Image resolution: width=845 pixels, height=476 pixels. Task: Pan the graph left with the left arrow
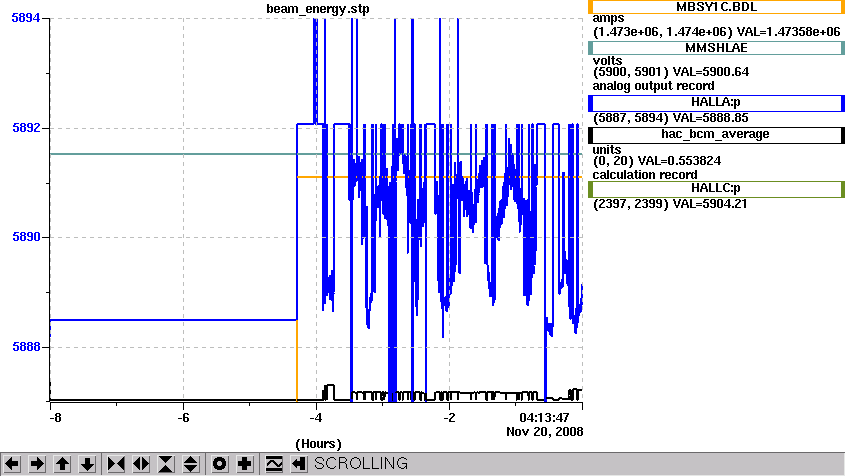[x=12, y=464]
